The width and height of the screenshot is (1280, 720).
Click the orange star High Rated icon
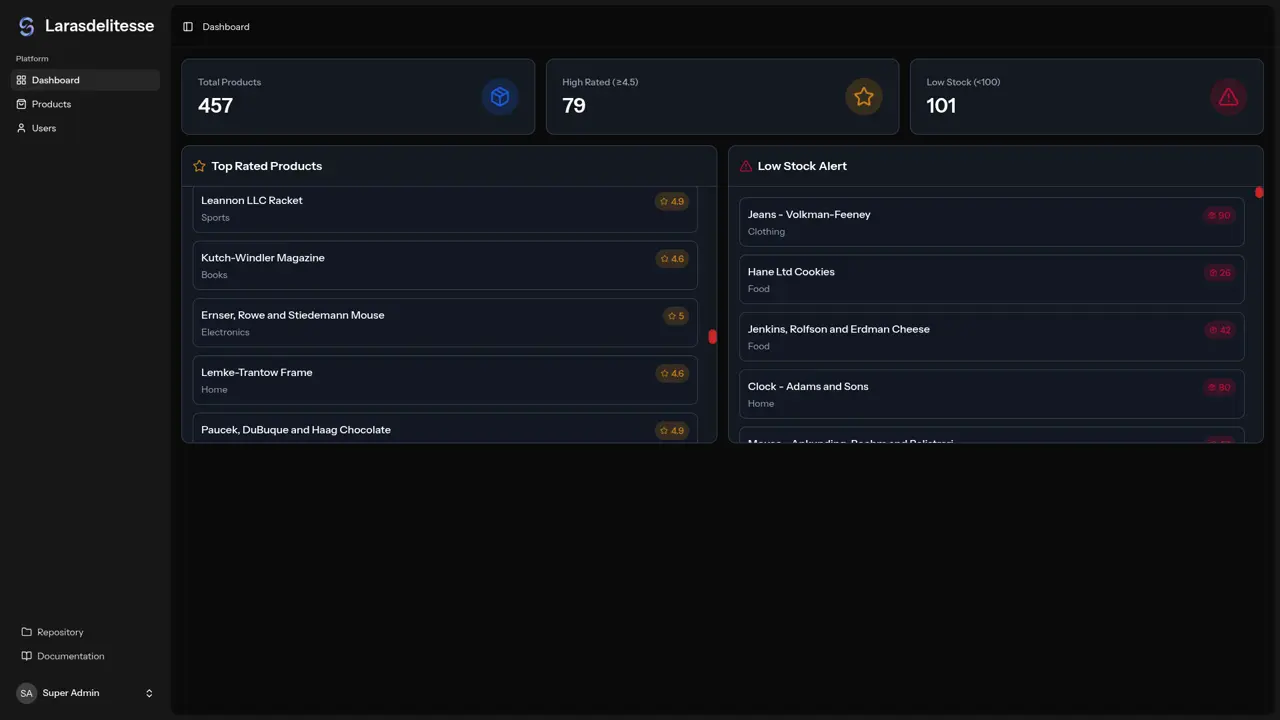pos(864,97)
